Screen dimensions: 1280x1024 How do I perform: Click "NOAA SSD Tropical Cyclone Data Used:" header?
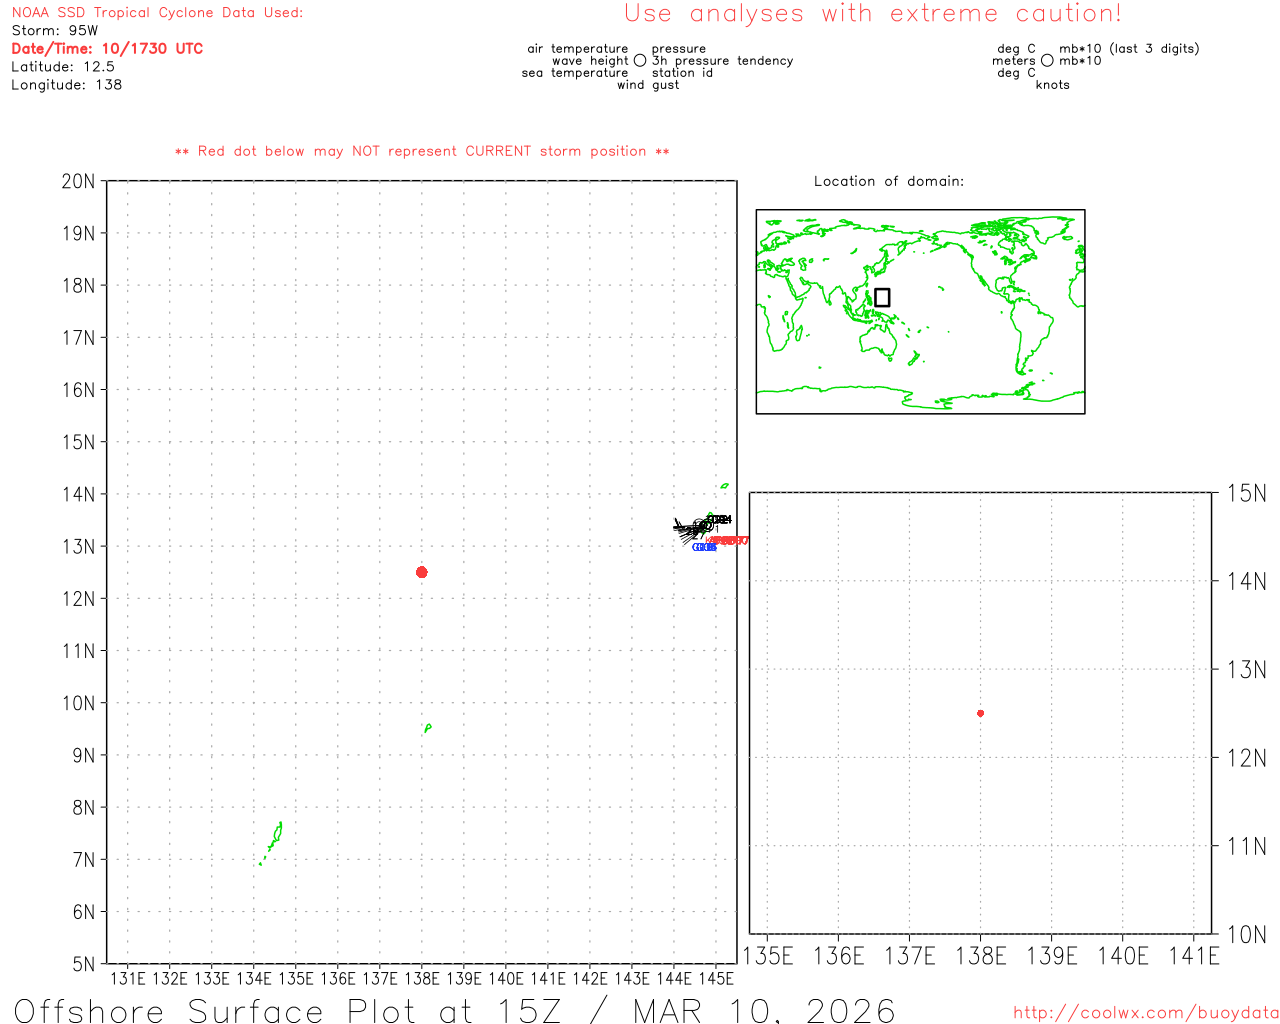157,12
